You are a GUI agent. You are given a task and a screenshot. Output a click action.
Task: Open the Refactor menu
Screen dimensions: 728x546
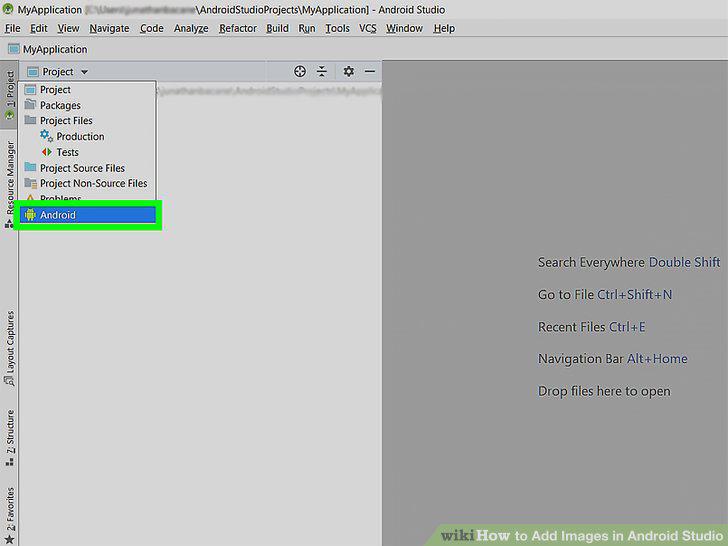click(x=238, y=28)
